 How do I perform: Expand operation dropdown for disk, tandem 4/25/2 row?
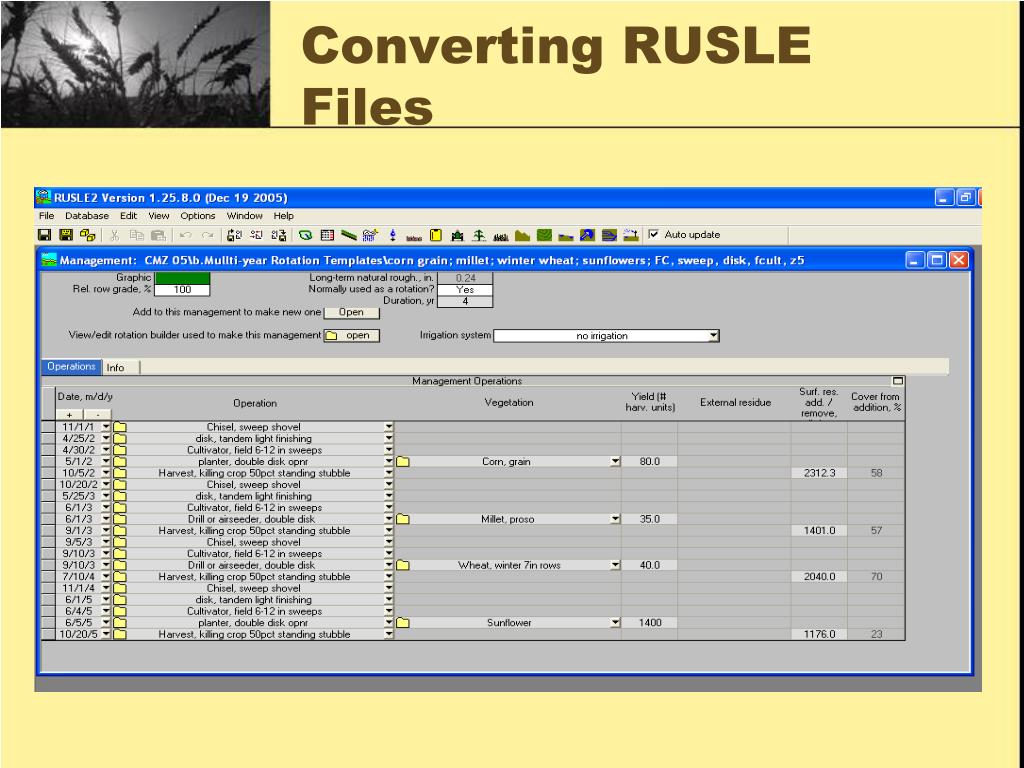click(389, 439)
